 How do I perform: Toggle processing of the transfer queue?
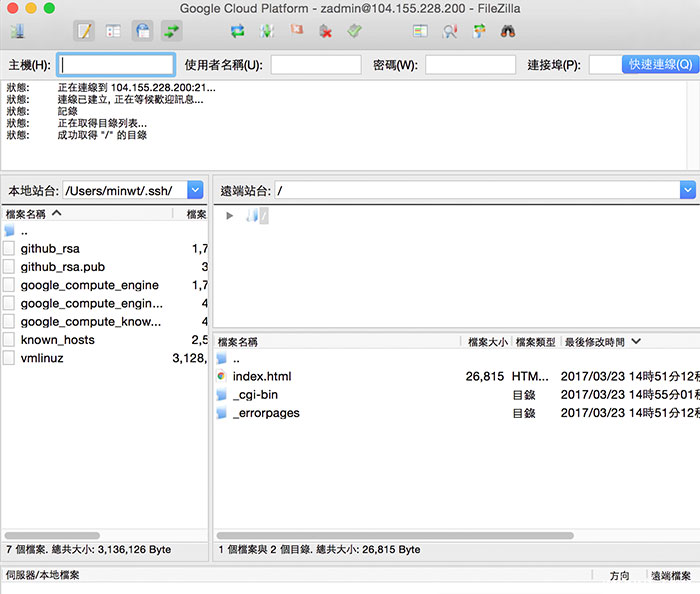tap(267, 31)
